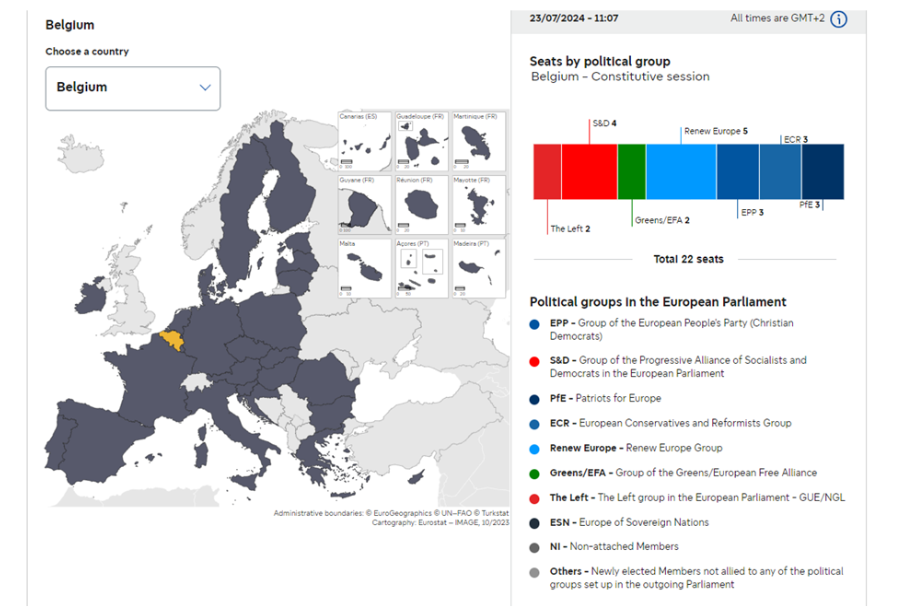The width and height of the screenshot is (920, 616).
Task: Open the Guyane (FR) inset map
Action: click(x=364, y=205)
